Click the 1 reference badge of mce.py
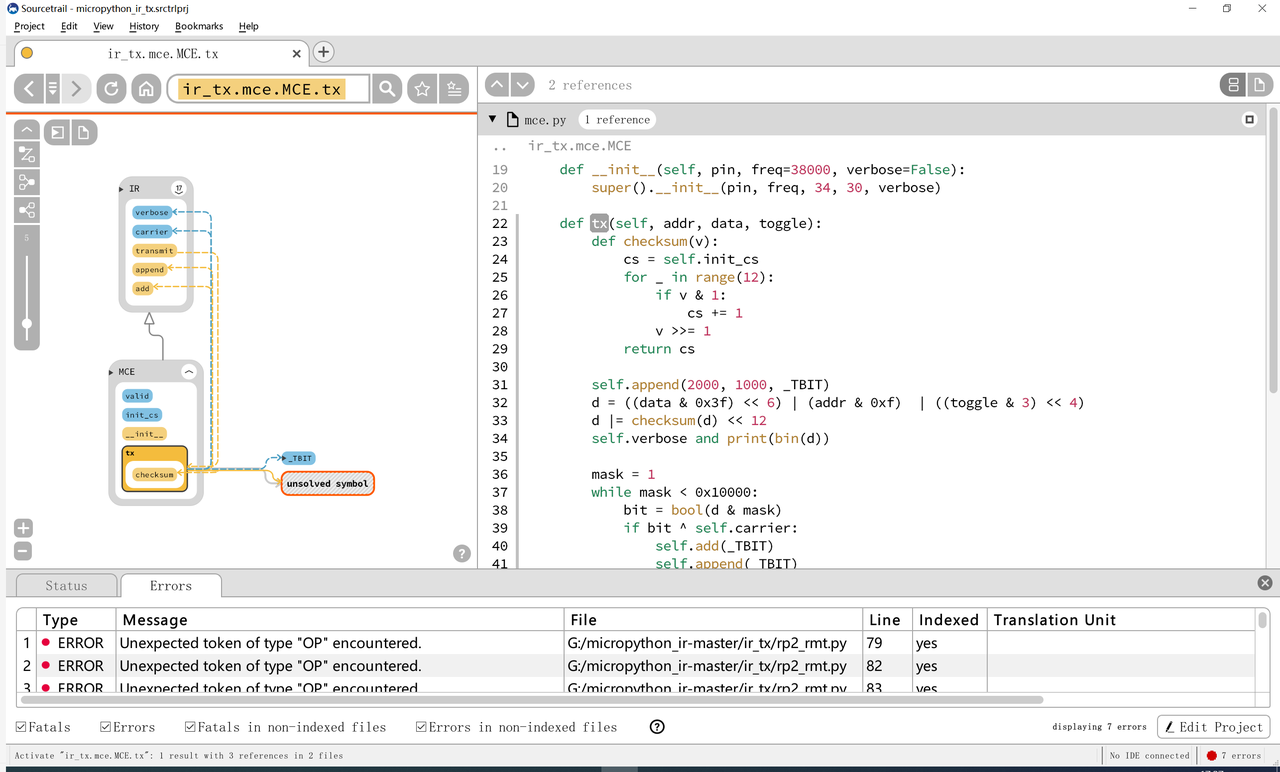Viewport: 1280px width, 772px height. [x=617, y=119]
